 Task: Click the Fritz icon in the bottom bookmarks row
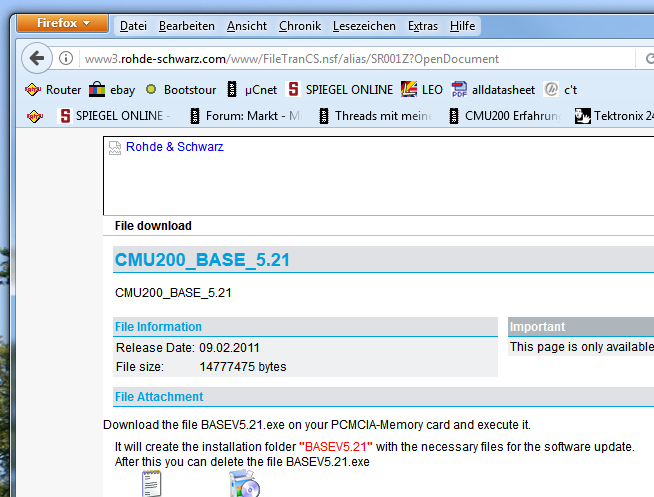pyautogui.click(x=35, y=115)
